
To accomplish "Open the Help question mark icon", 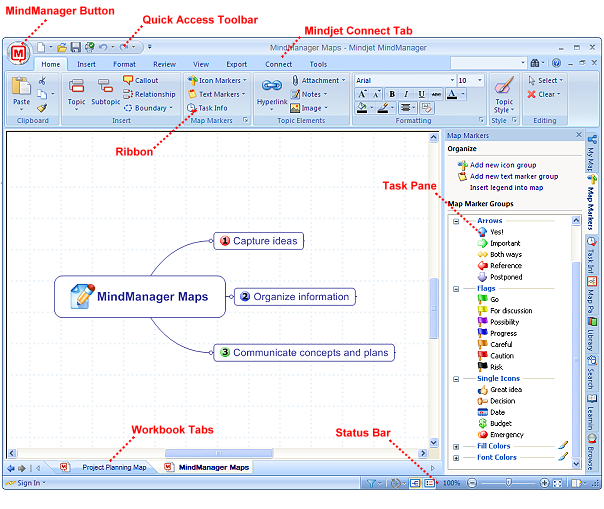I will (x=556, y=63).
